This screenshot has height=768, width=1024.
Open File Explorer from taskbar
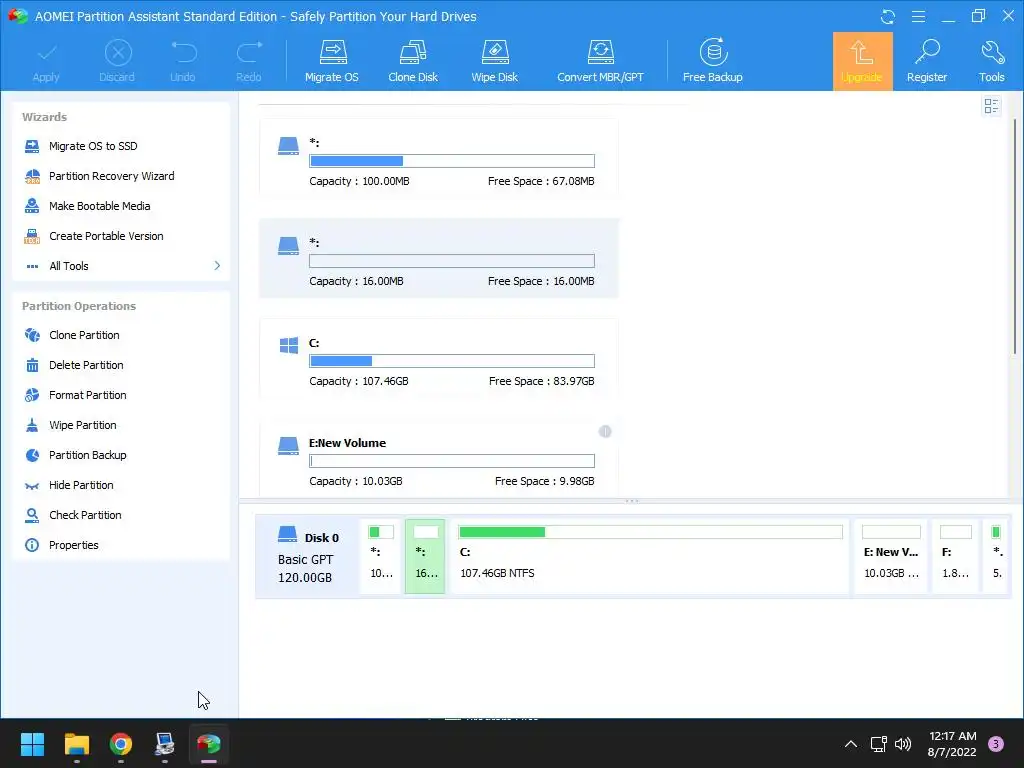pyautogui.click(x=76, y=744)
